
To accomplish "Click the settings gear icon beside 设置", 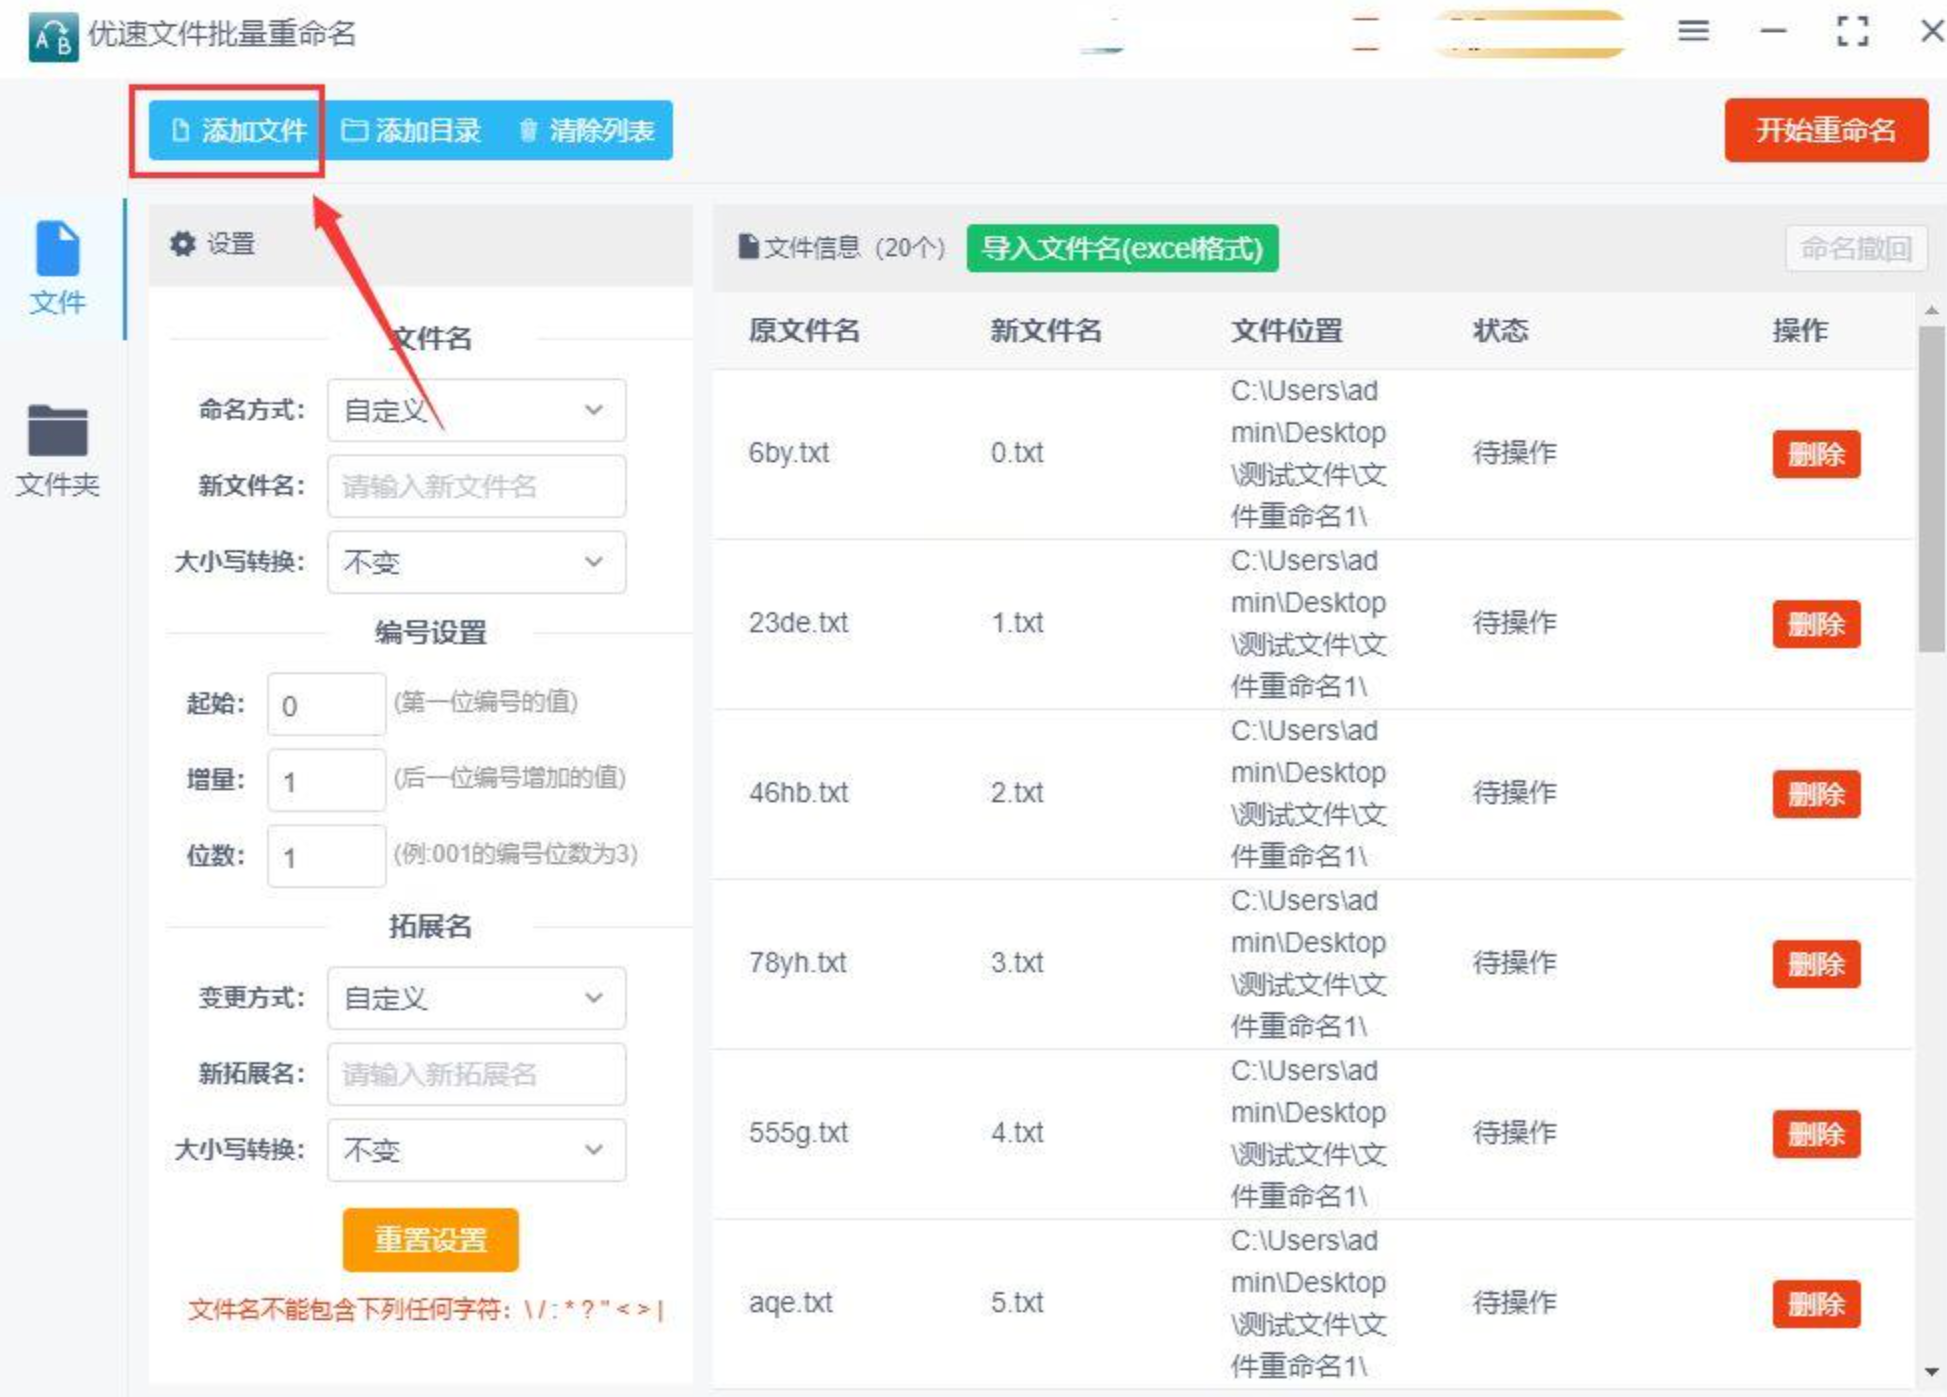I will (x=182, y=244).
